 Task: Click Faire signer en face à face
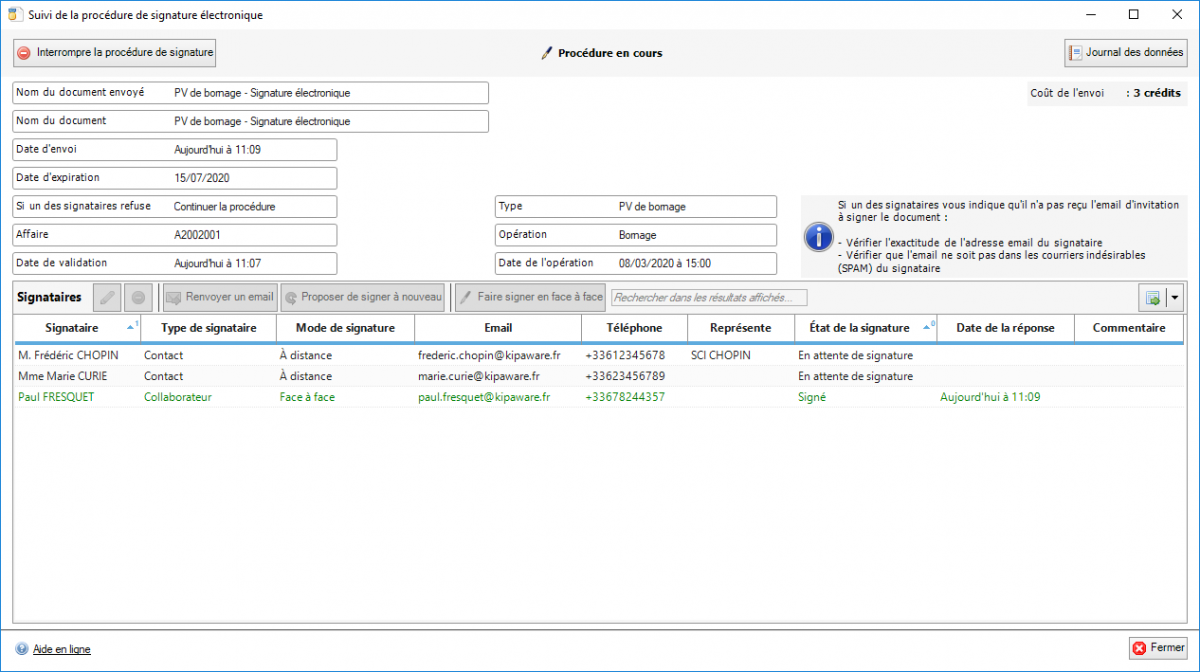(531, 297)
